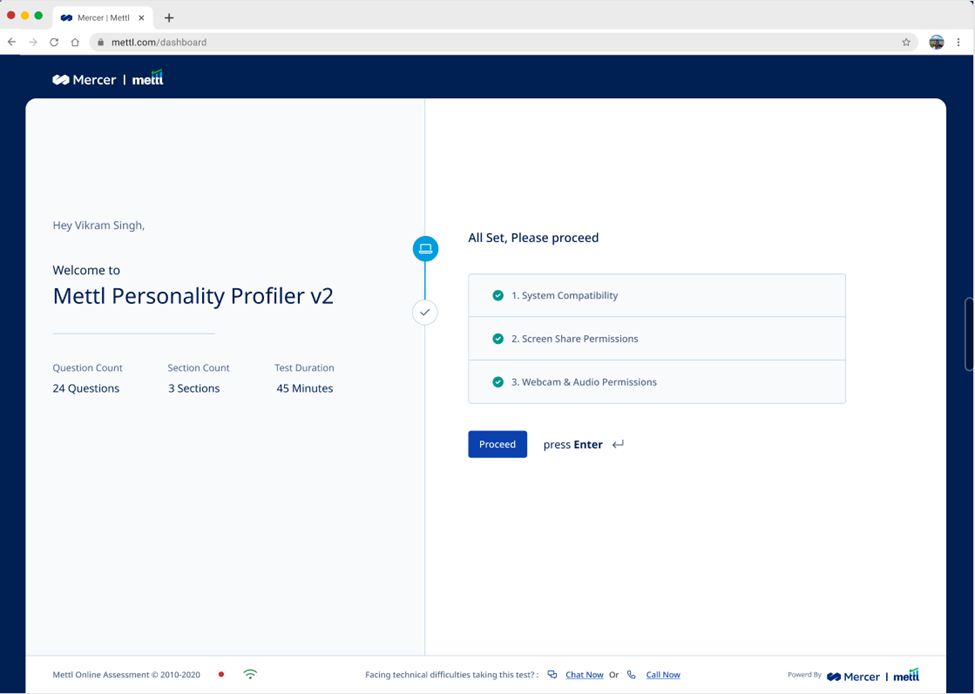Open the Chat Now support link
975x694 pixels.
click(x=585, y=675)
